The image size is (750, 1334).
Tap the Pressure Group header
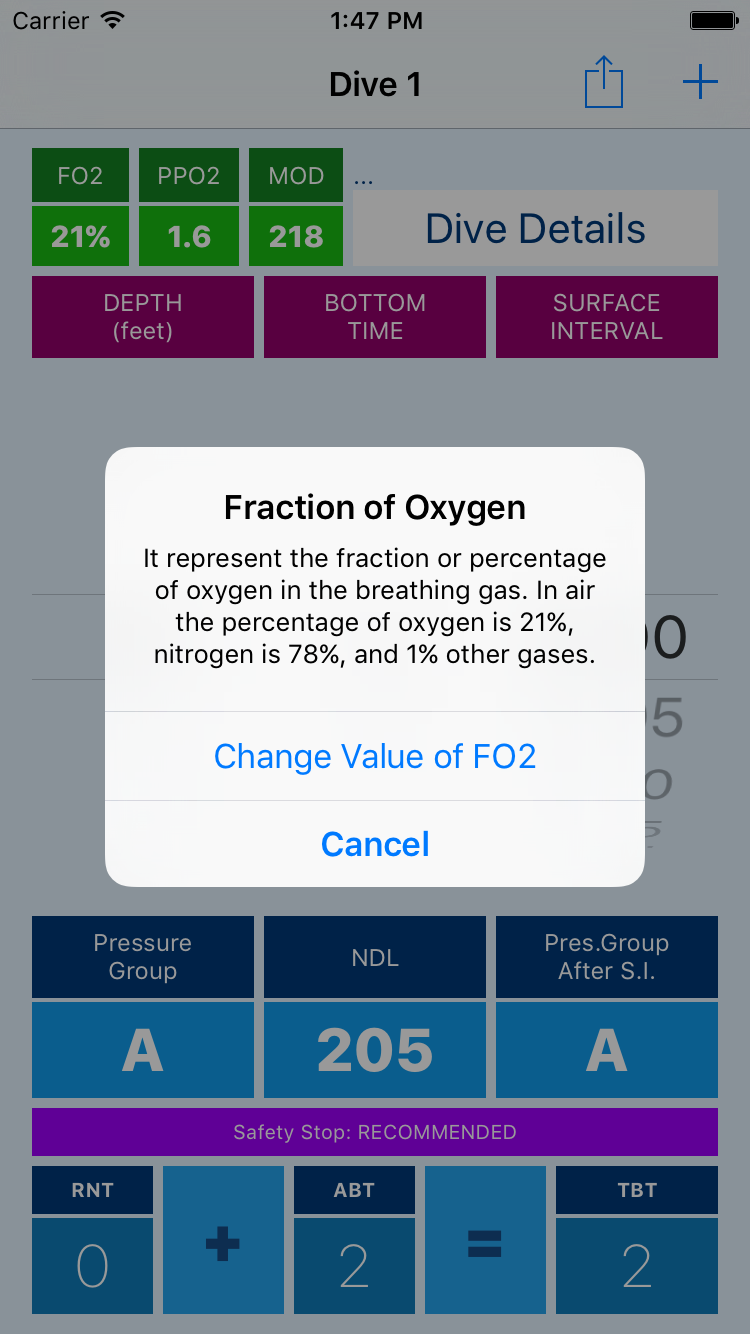pos(143,957)
